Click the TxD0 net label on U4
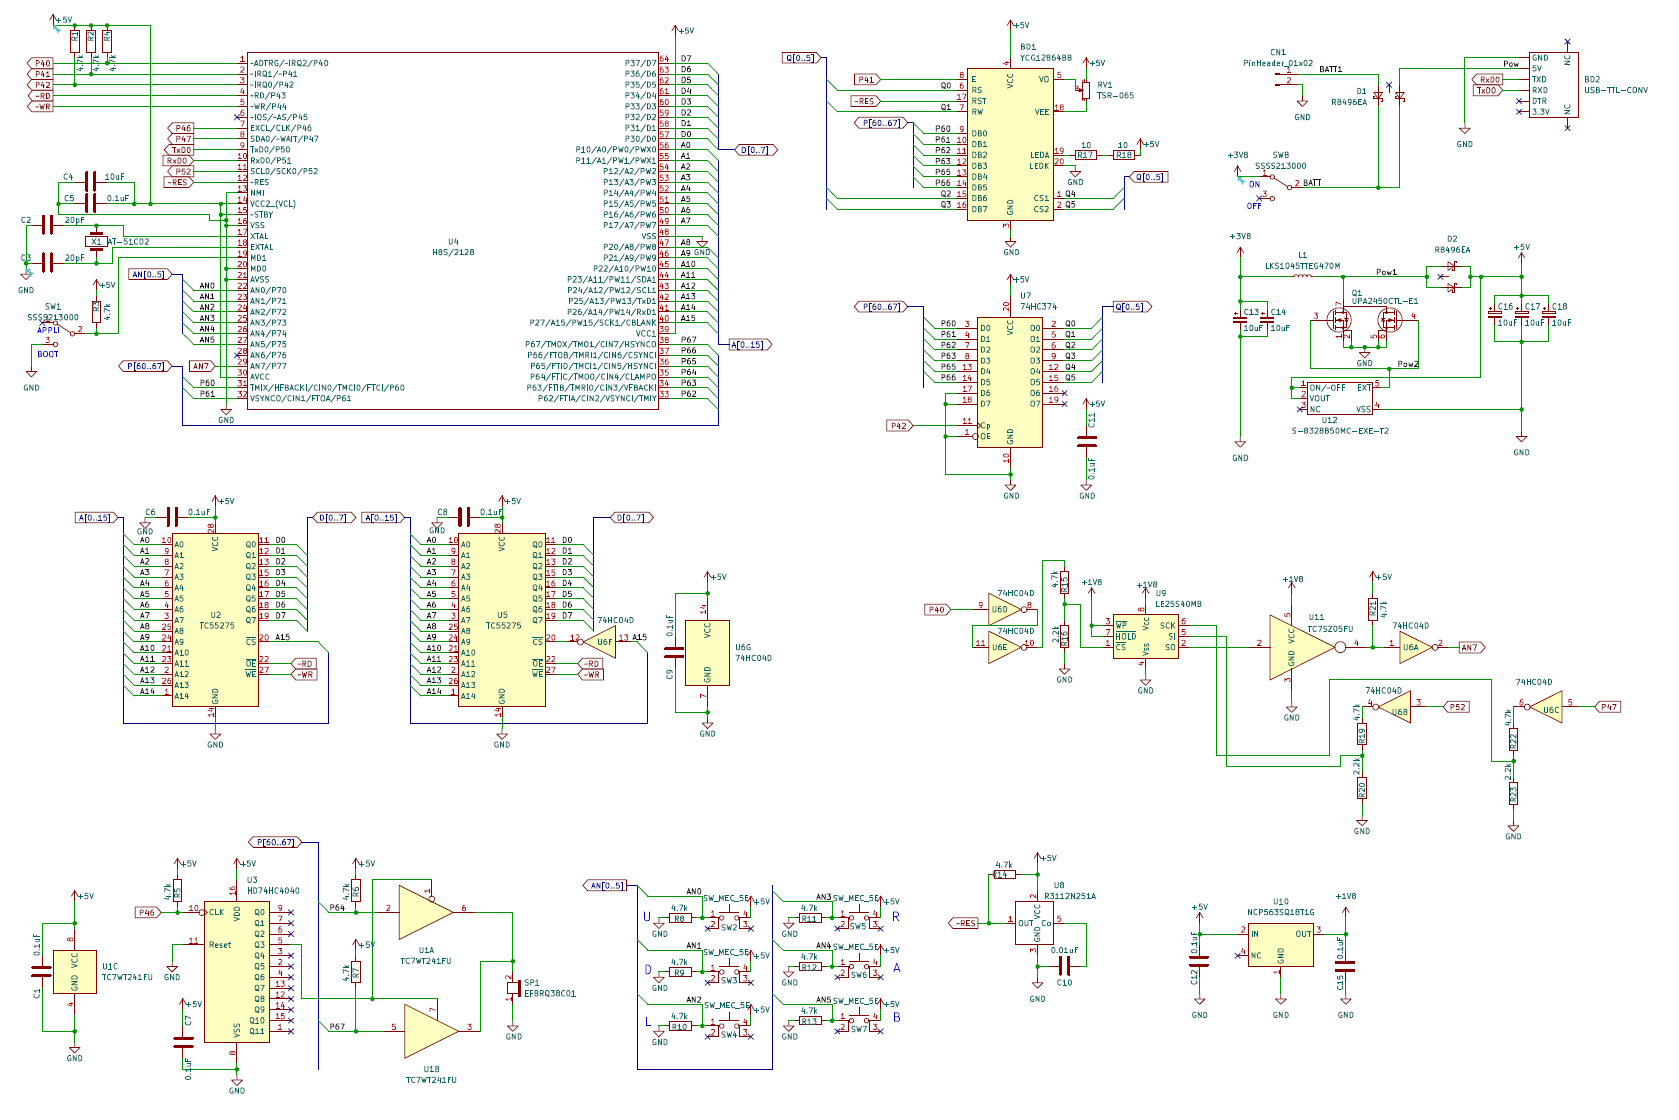 pyautogui.click(x=179, y=150)
